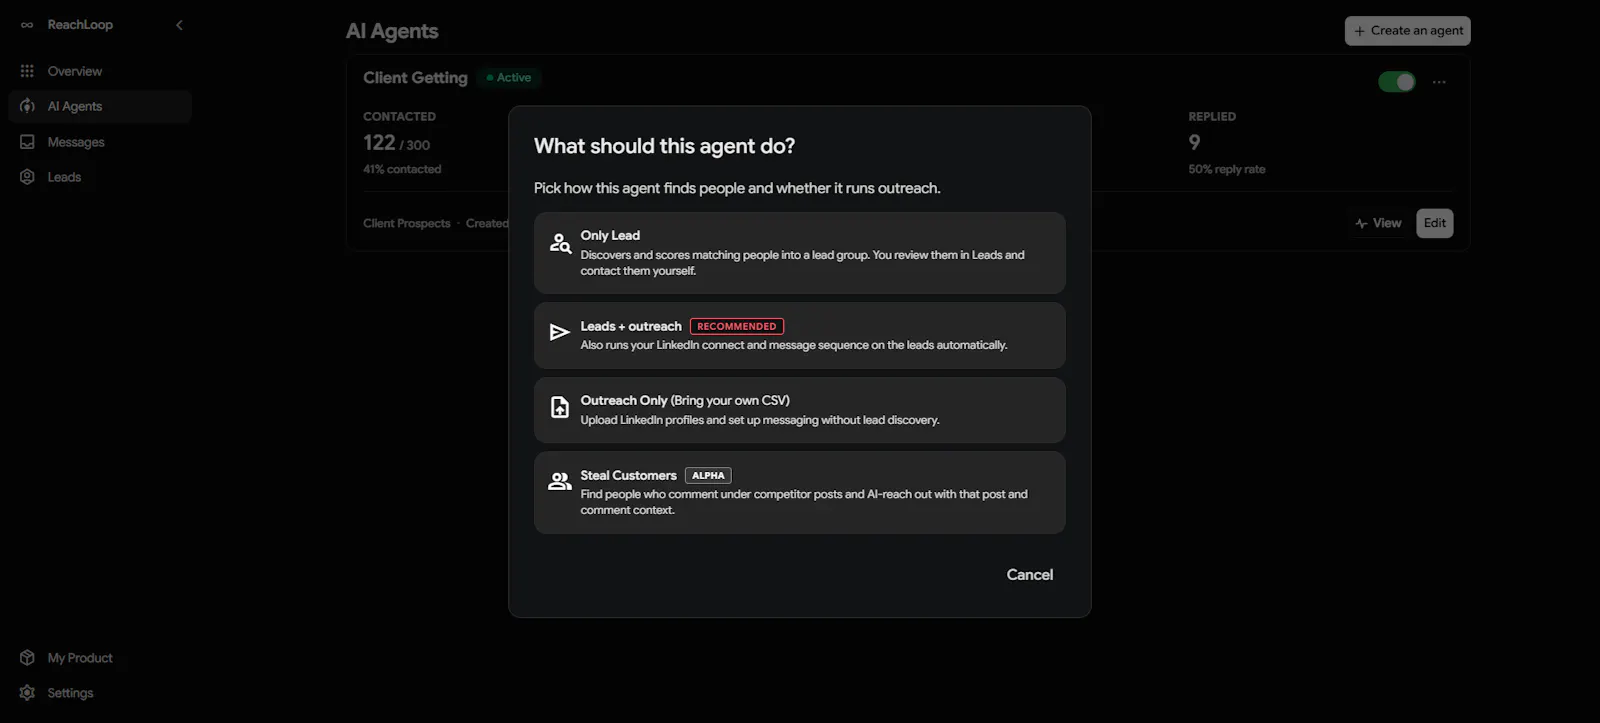The height and width of the screenshot is (723, 1600).
Task: Click the ALPHA badge
Action: pyautogui.click(x=708, y=476)
